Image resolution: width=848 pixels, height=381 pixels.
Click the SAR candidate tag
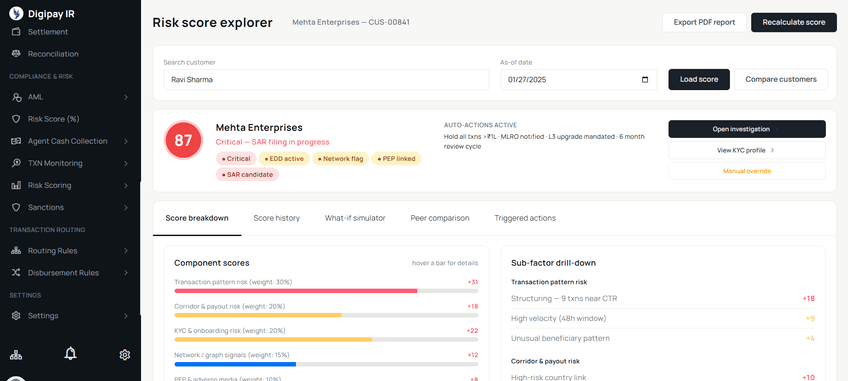click(247, 174)
